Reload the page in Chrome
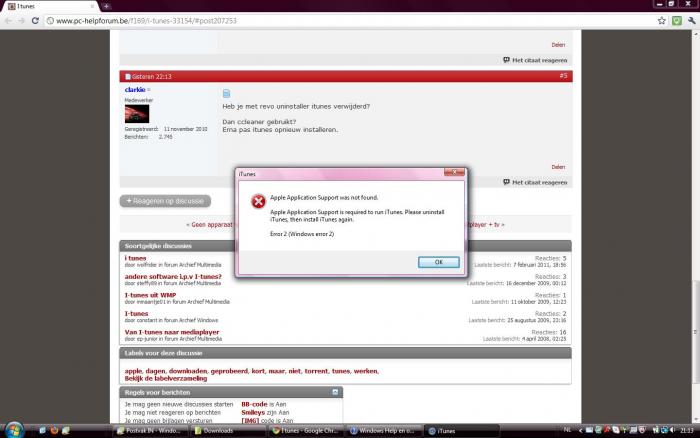This screenshot has width=700, height=438. point(35,21)
